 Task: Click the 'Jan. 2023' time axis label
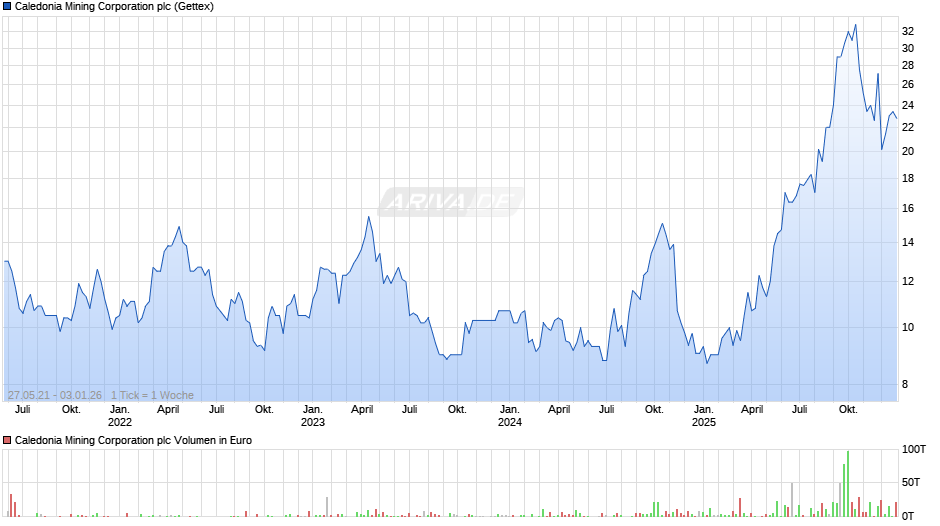(312, 416)
